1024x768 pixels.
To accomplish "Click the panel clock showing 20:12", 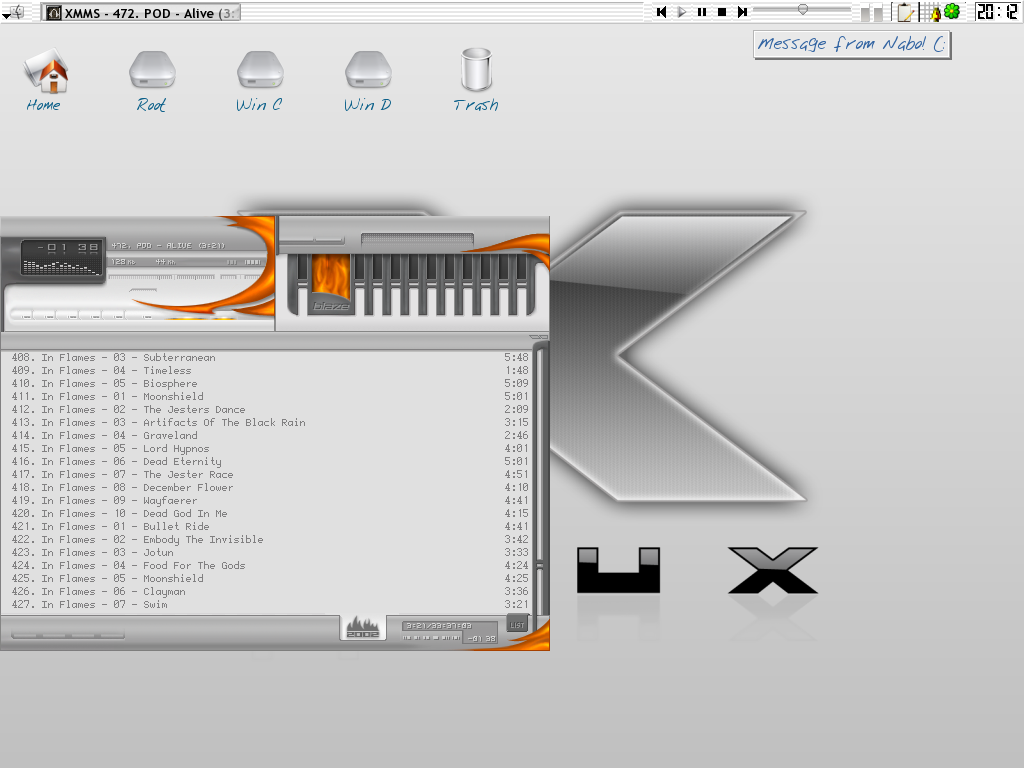I will (997, 11).
